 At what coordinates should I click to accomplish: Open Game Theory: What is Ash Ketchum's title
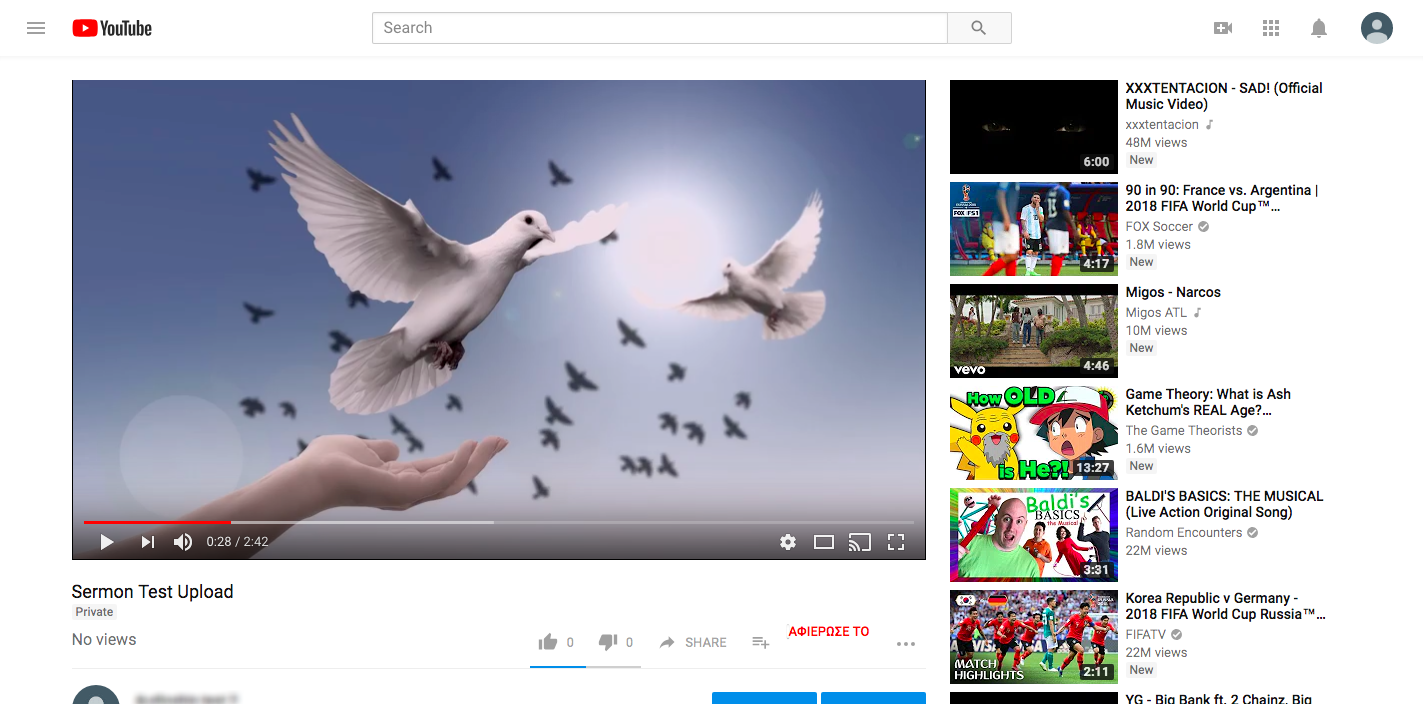coord(1208,402)
